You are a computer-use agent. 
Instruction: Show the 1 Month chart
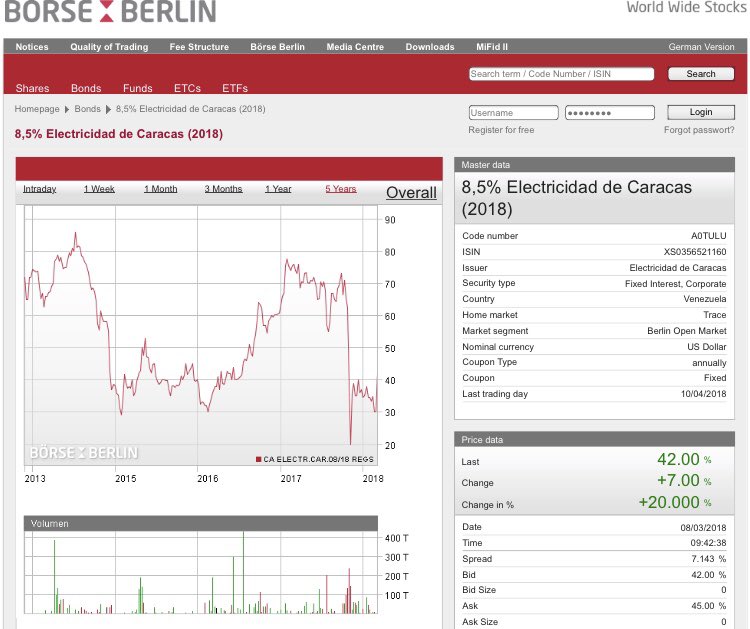[161, 189]
